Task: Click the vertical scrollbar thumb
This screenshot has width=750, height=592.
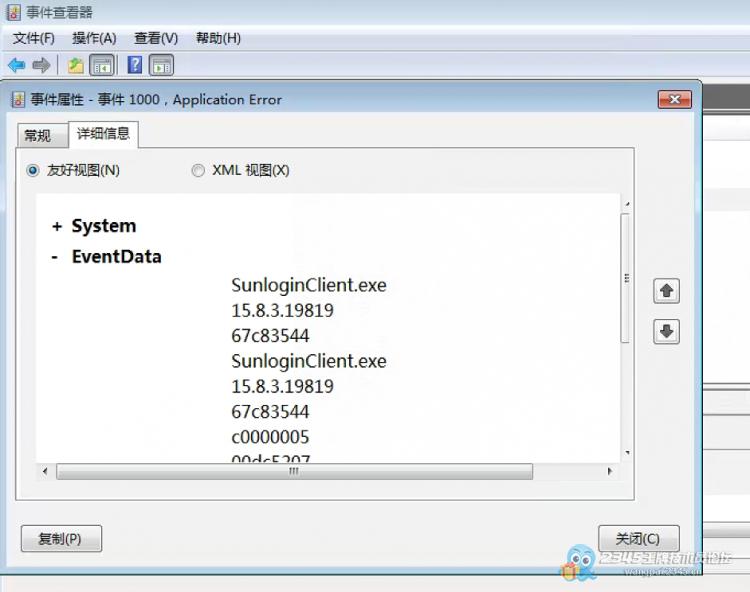Action: pyautogui.click(x=625, y=278)
